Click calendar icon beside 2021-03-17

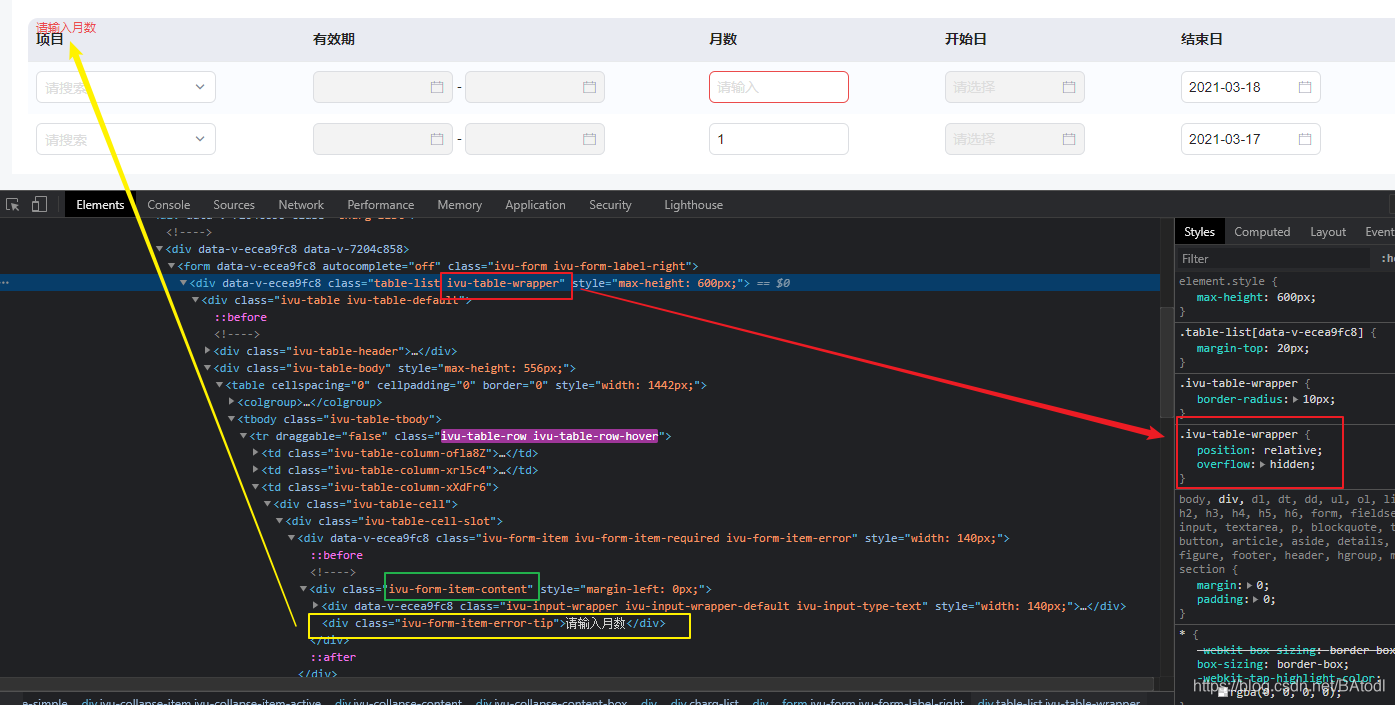[1305, 139]
